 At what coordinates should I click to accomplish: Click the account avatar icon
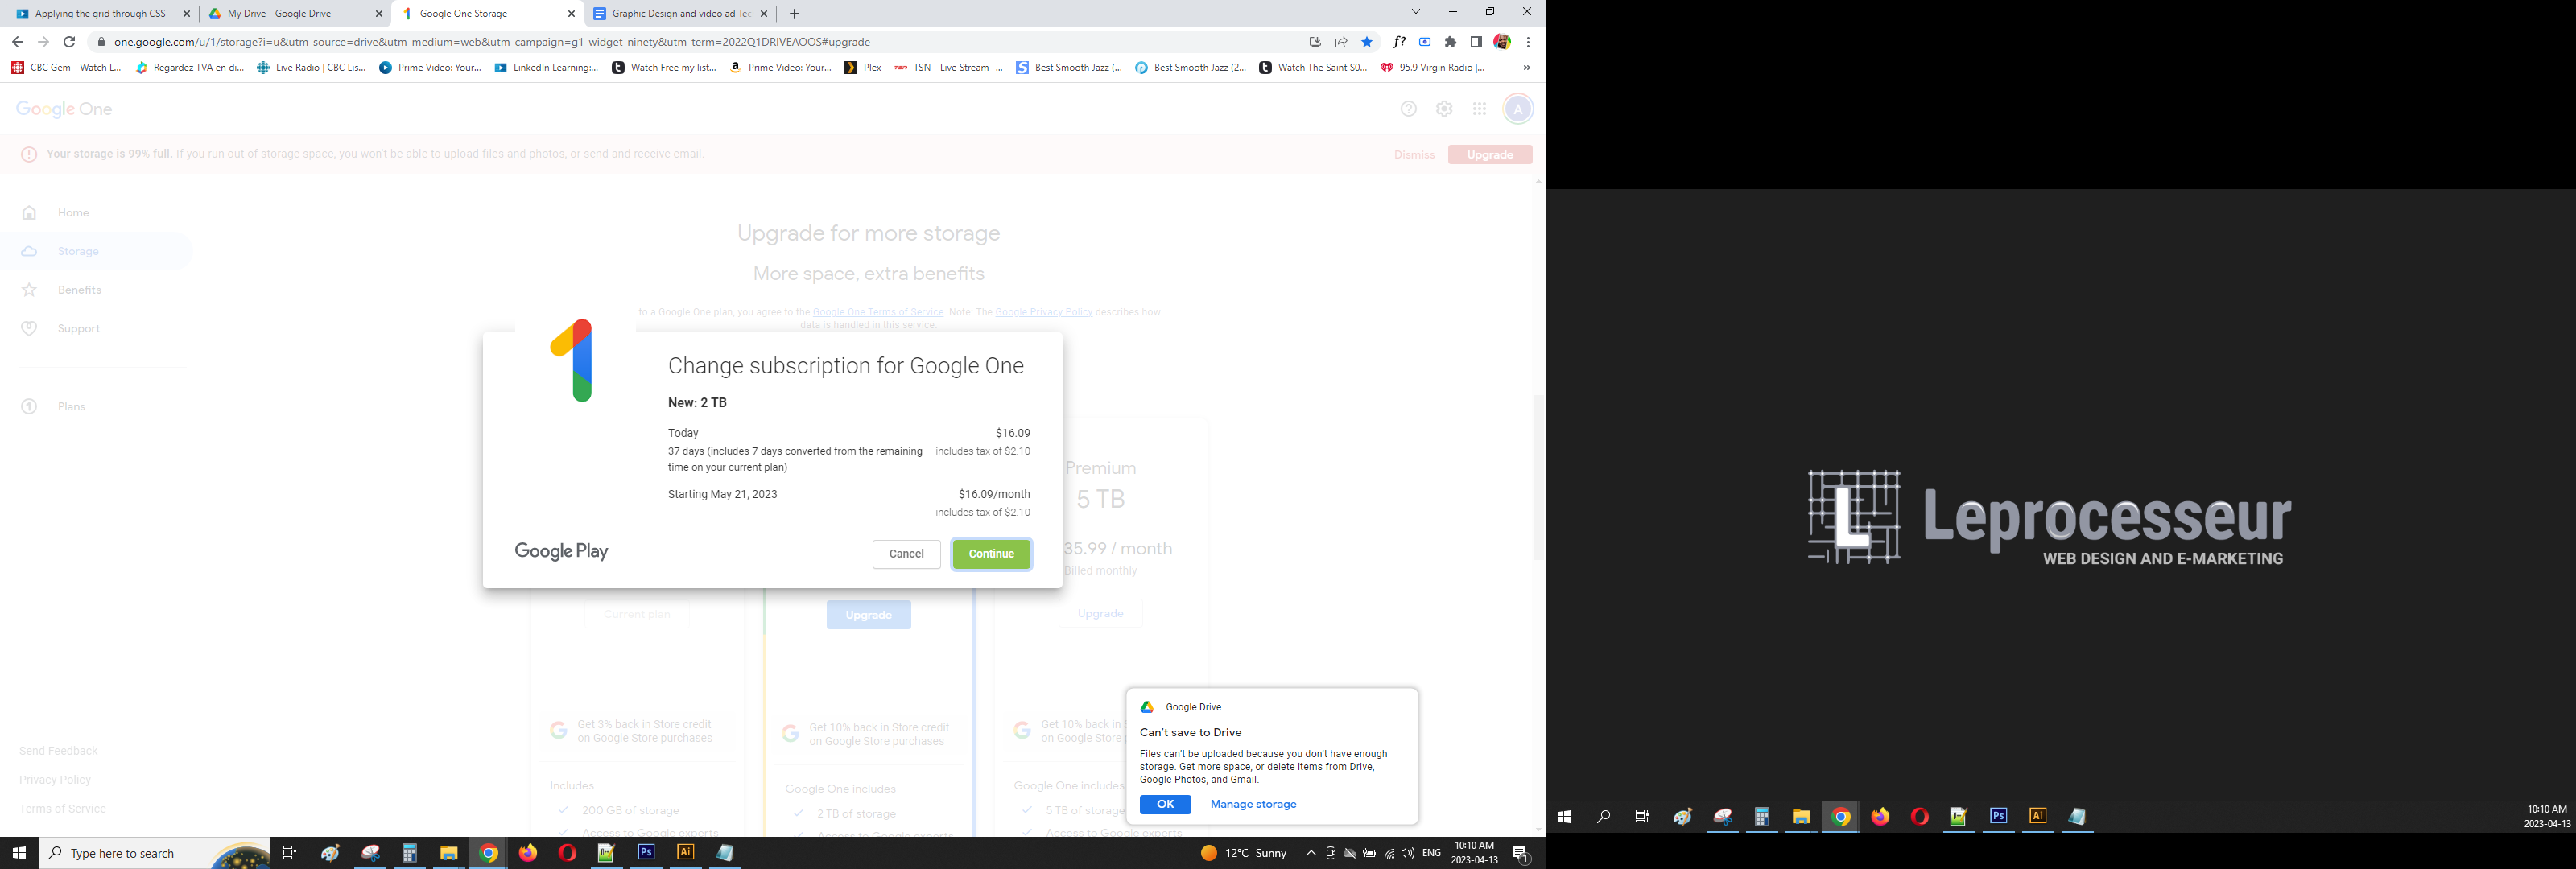(x=1517, y=109)
